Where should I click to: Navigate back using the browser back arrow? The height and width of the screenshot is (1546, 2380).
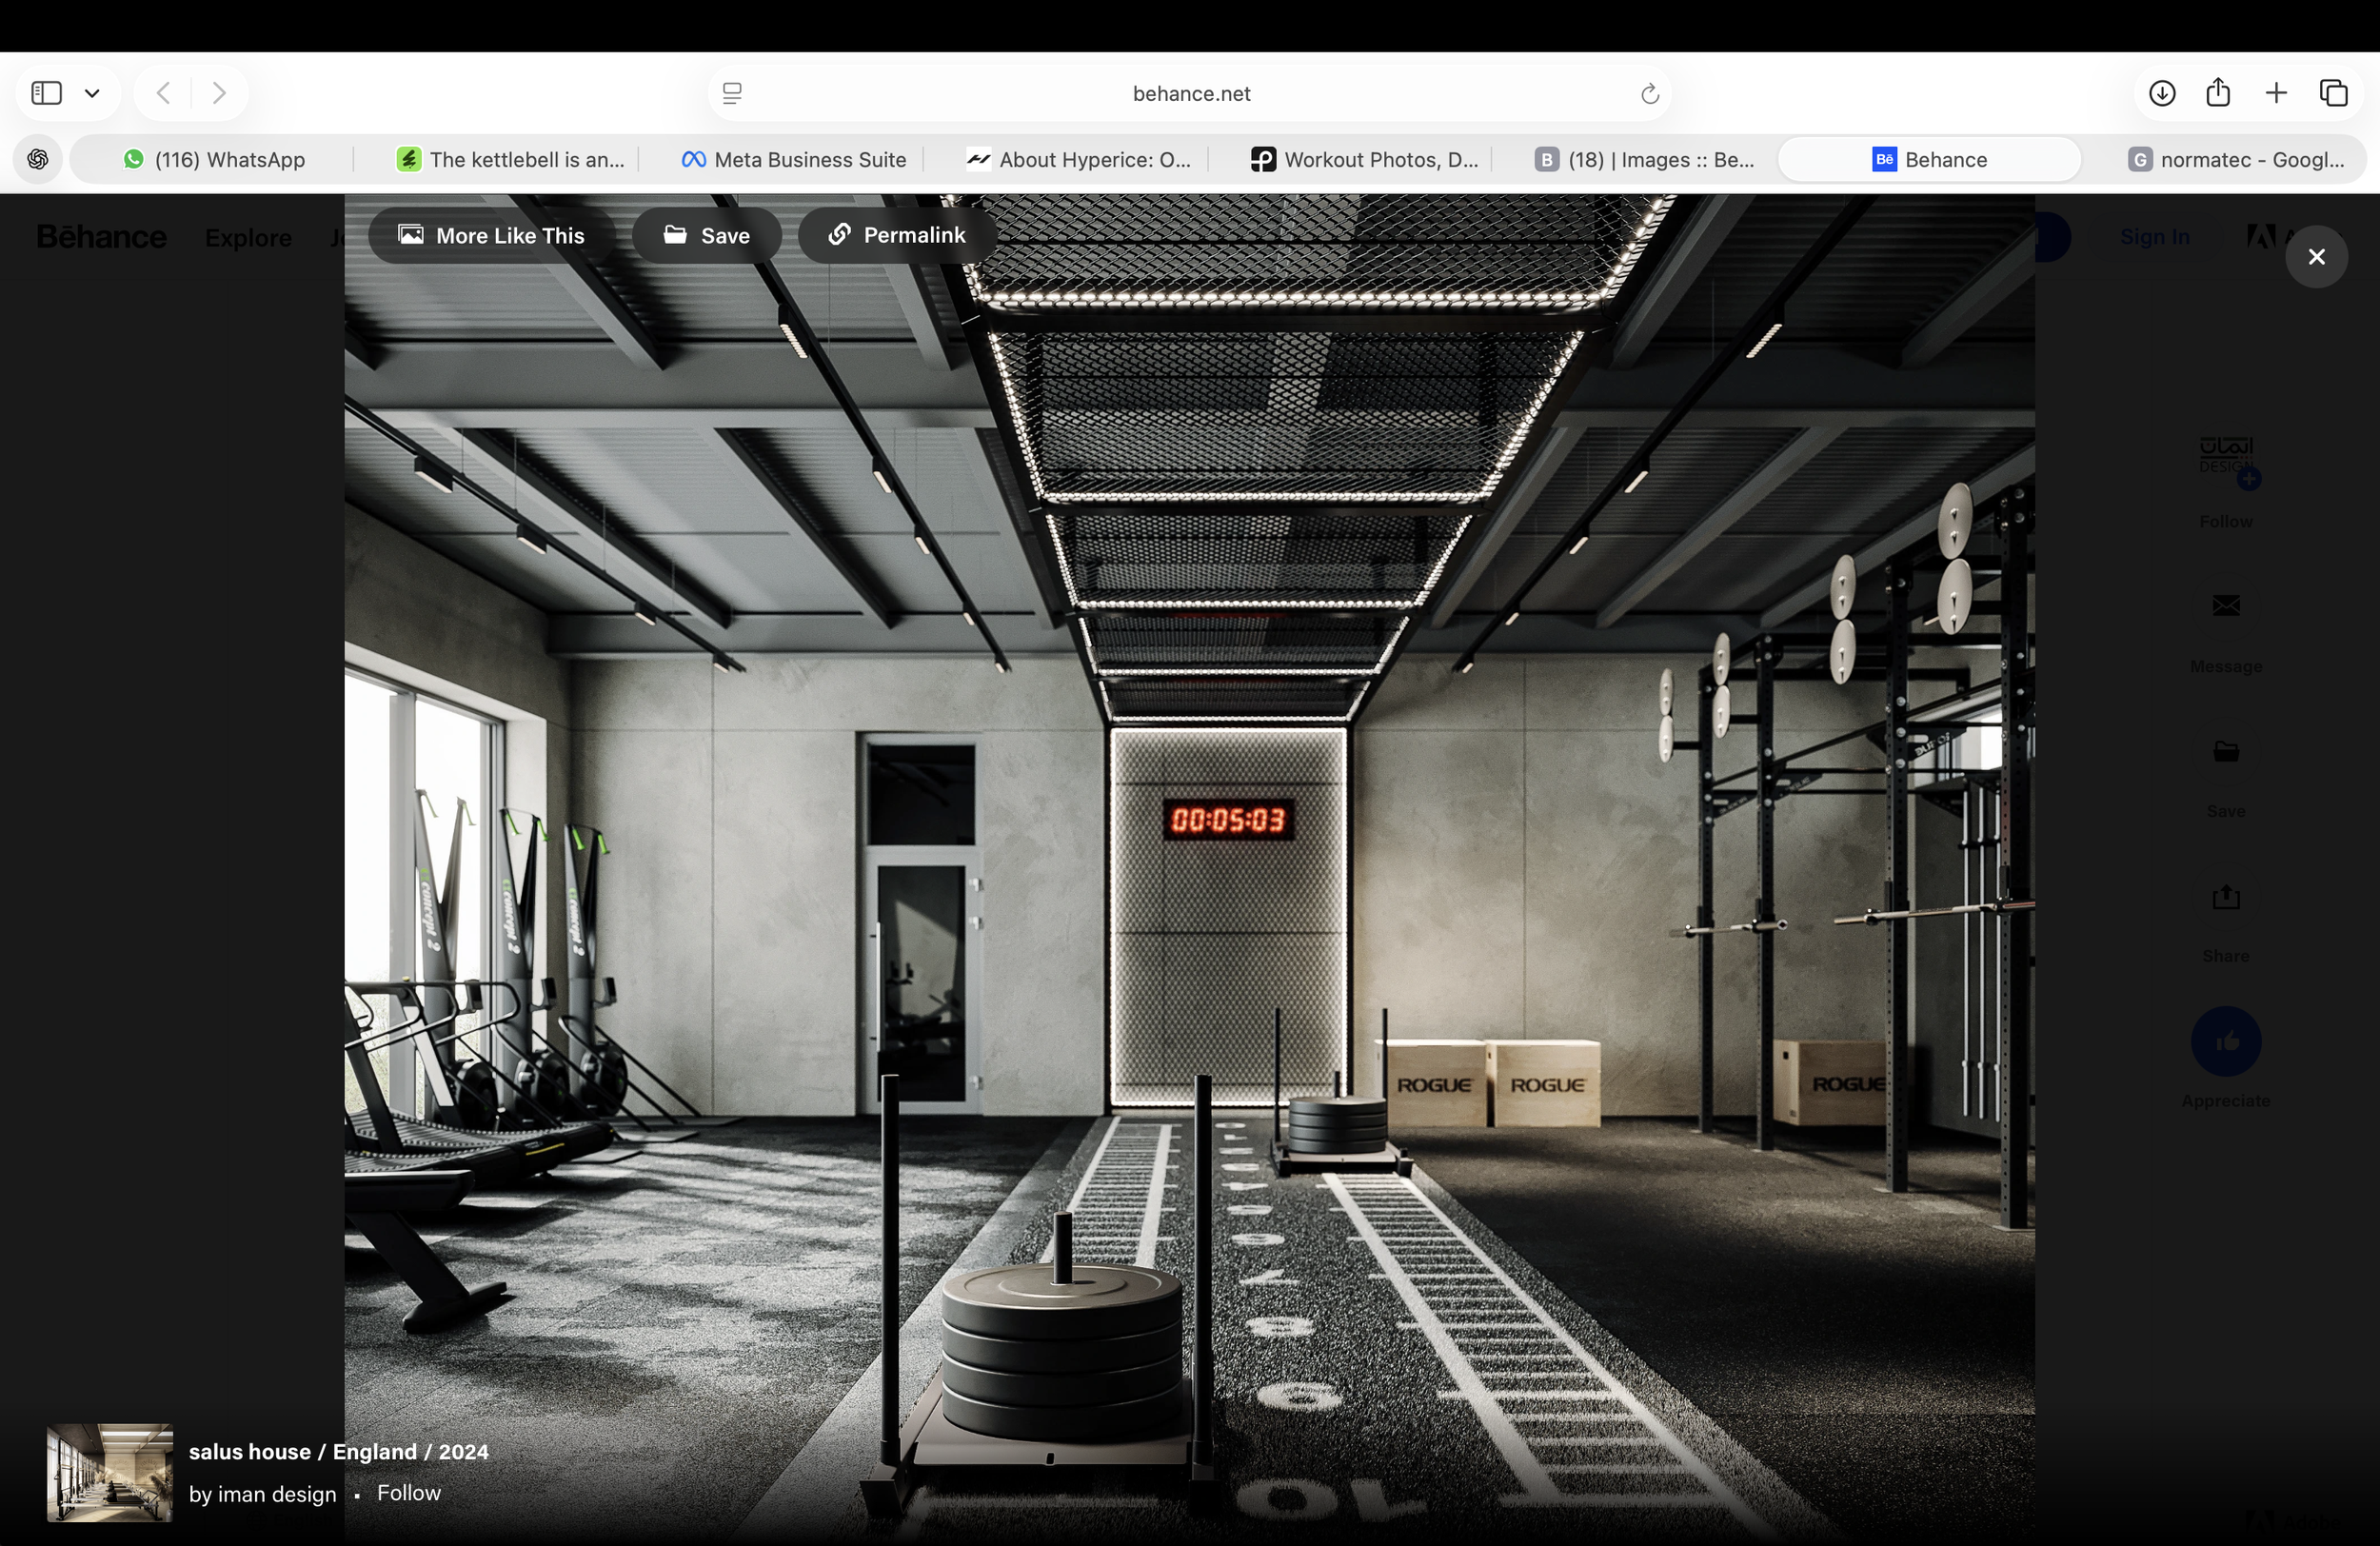coord(161,92)
